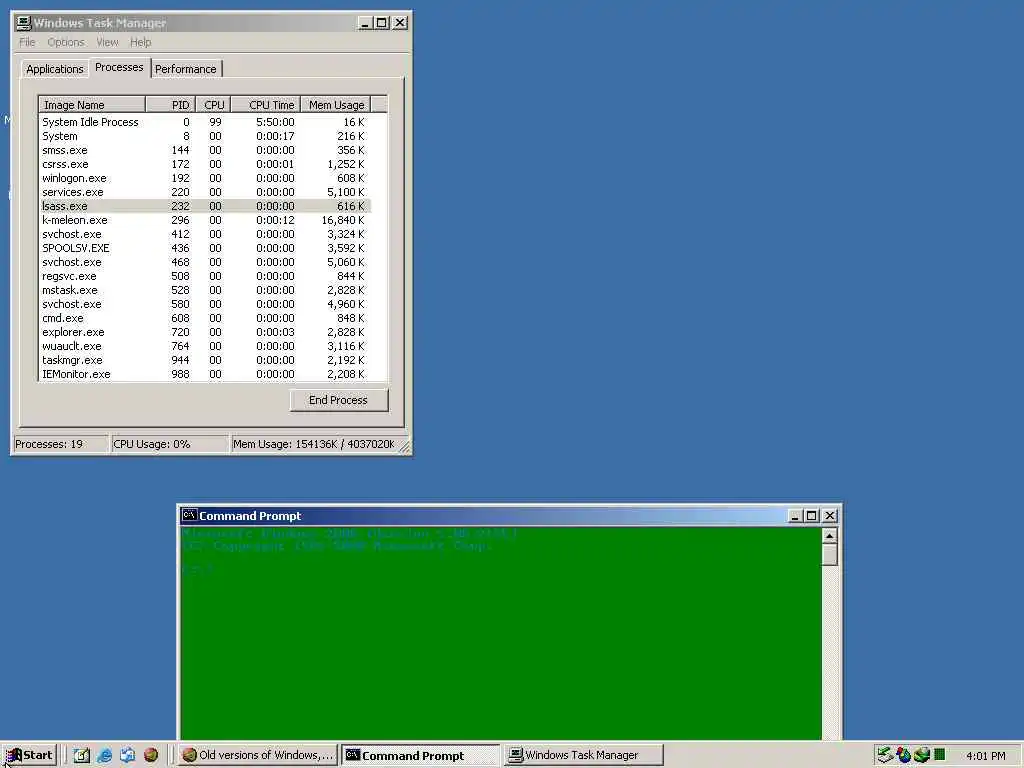
Task: Click the colorful figures system tray icon
Action: (x=903, y=755)
